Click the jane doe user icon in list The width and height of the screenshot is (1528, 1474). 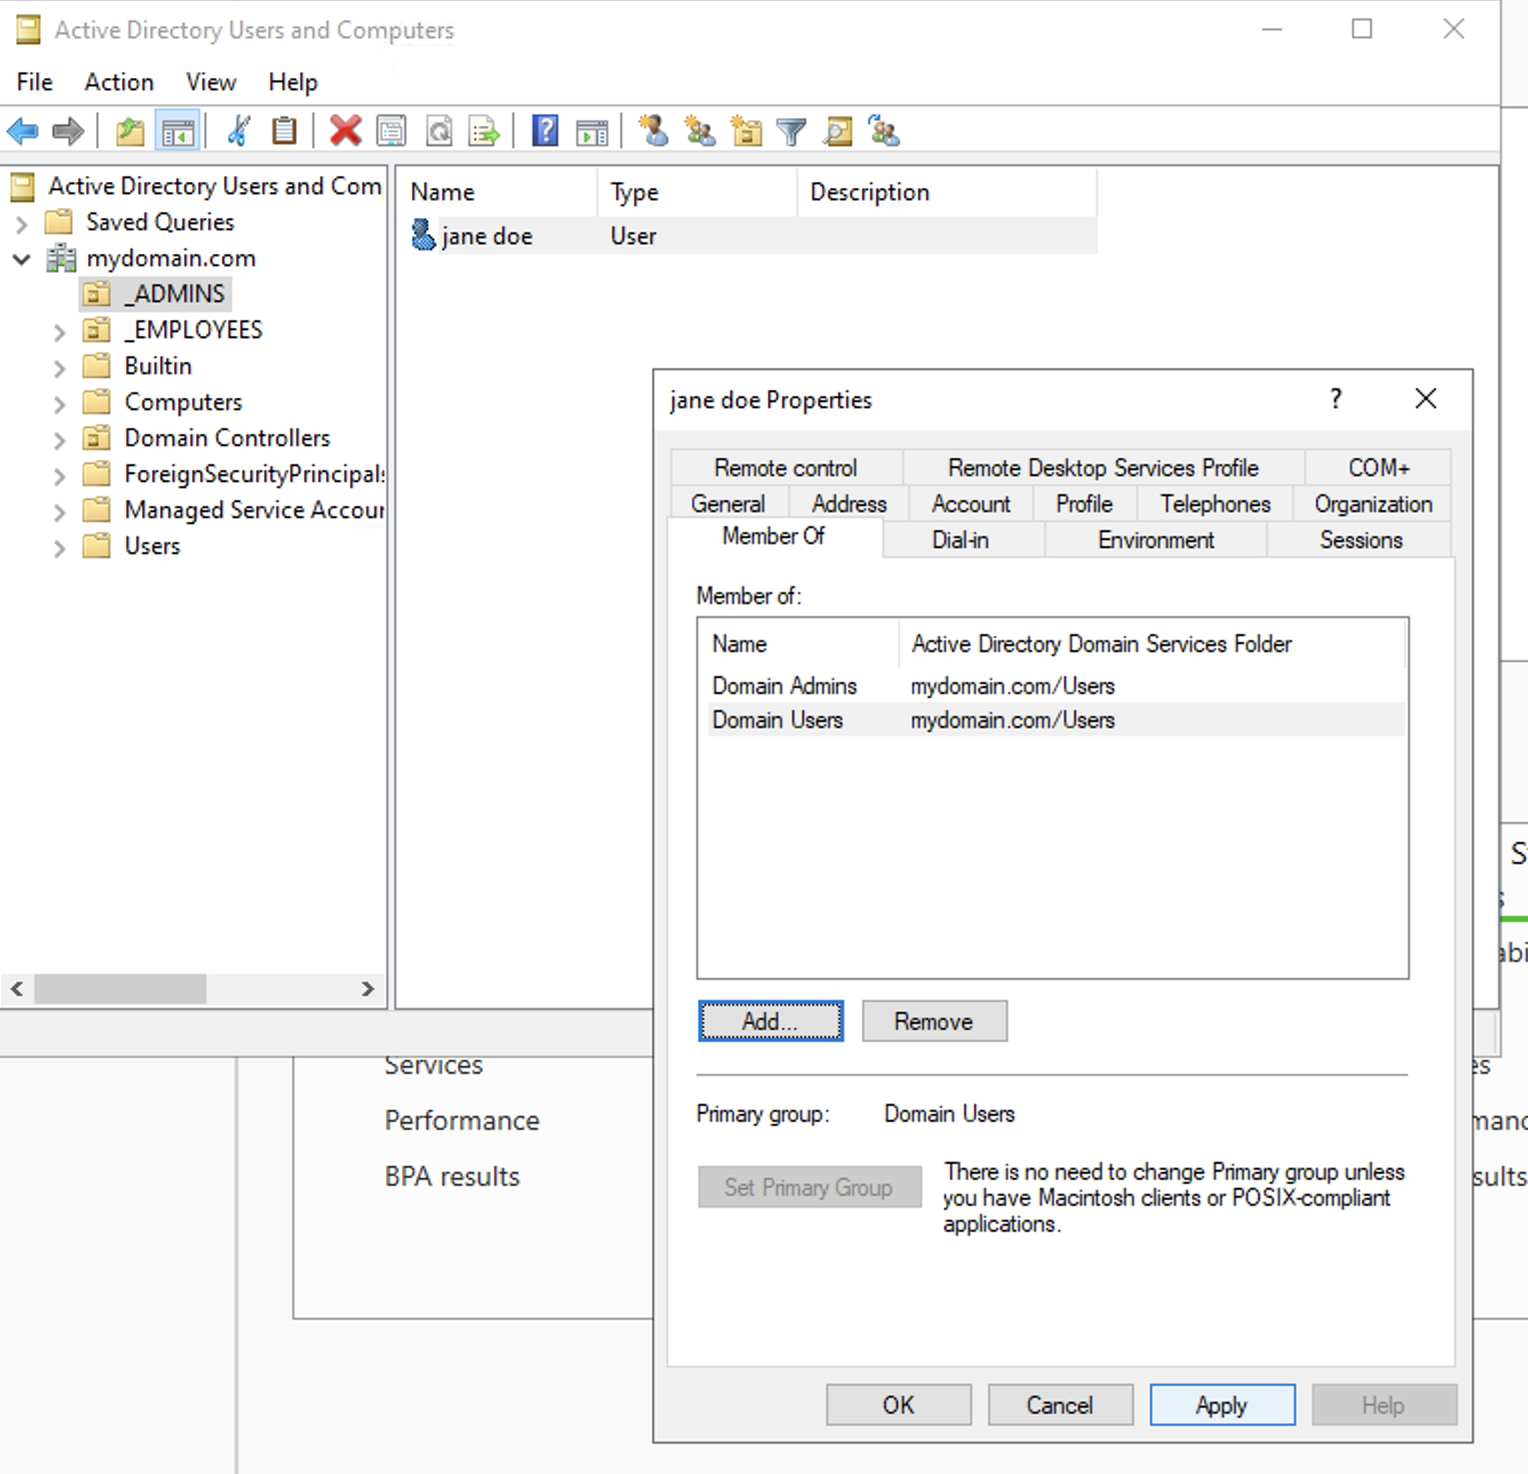coord(424,236)
